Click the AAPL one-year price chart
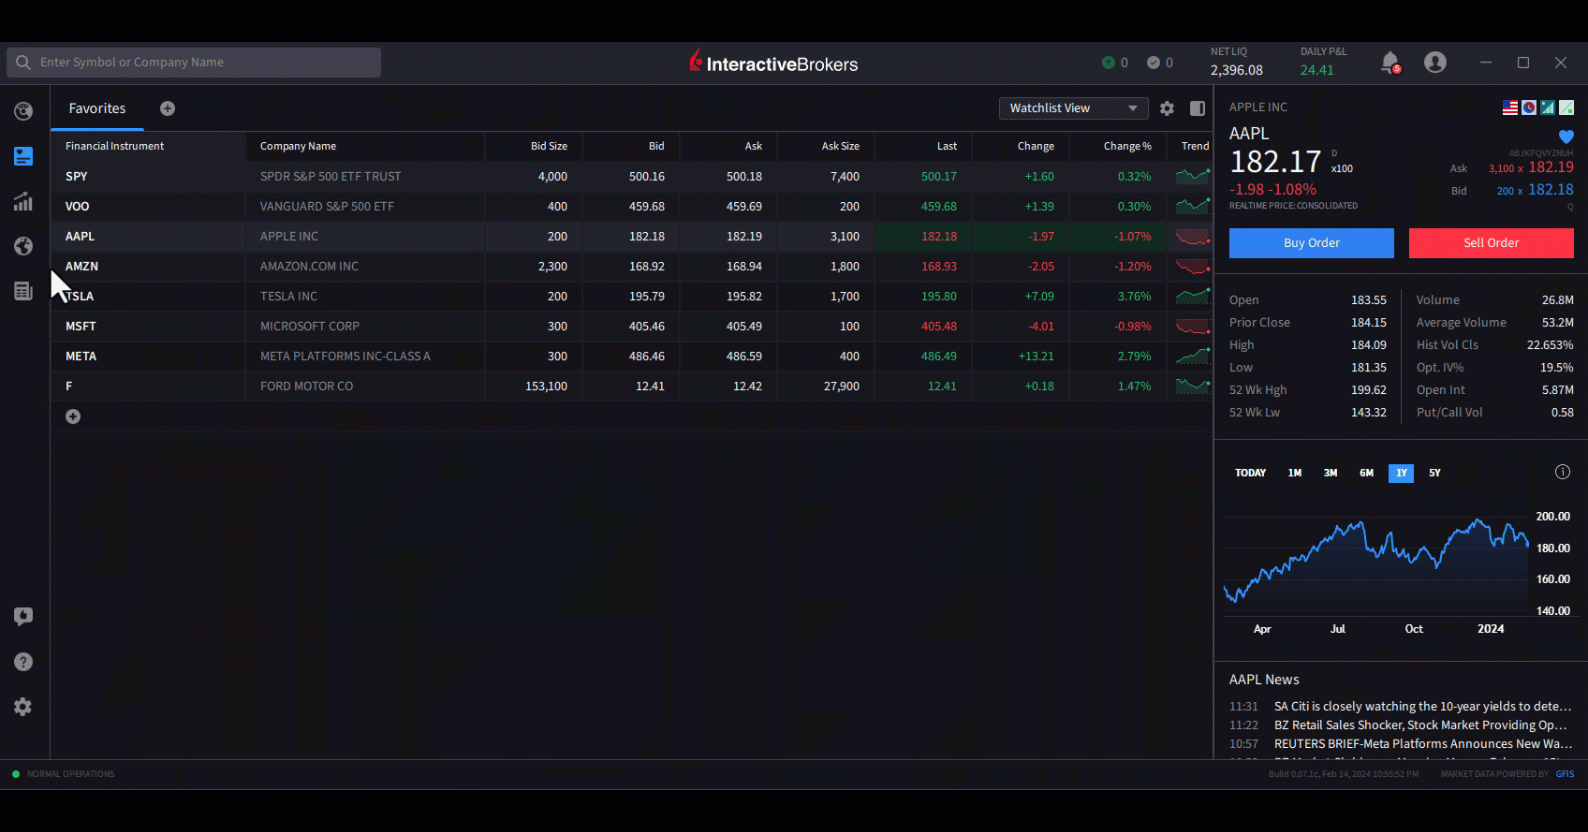 (1376, 563)
